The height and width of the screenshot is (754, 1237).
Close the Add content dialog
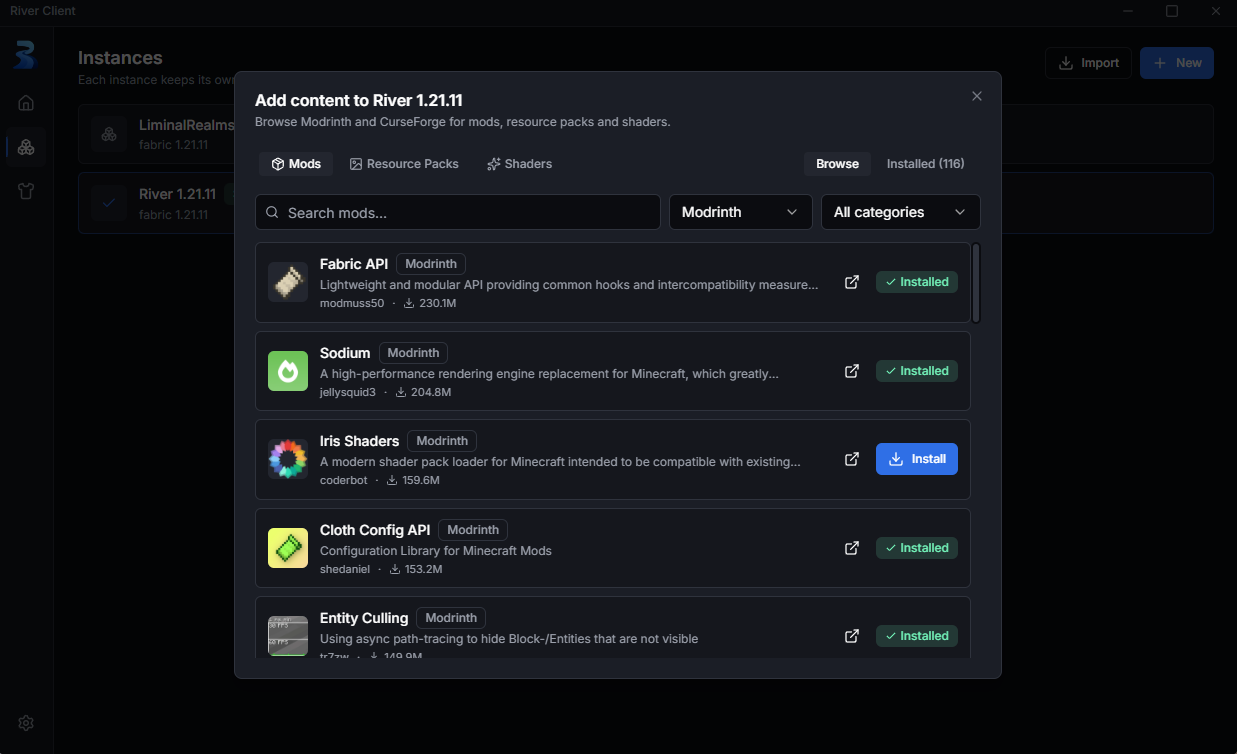pyautogui.click(x=977, y=96)
